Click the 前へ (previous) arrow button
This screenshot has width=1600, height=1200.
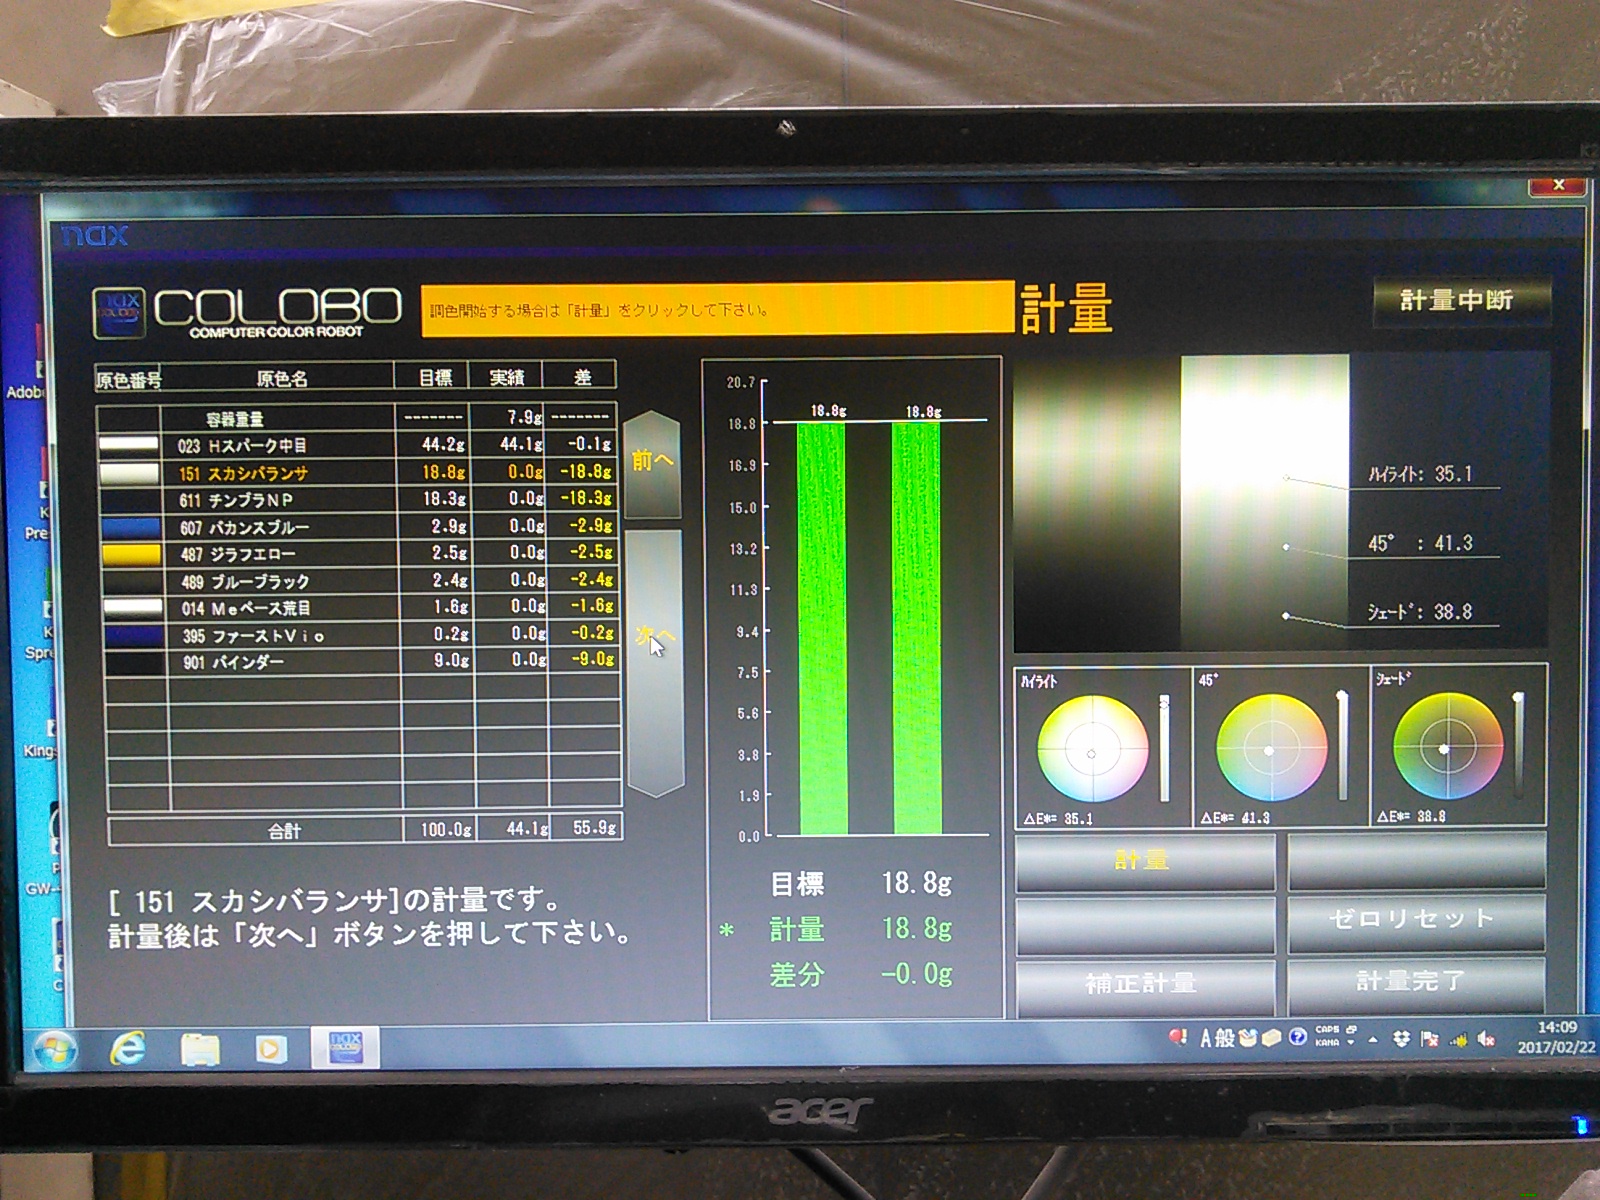tap(653, 463)
